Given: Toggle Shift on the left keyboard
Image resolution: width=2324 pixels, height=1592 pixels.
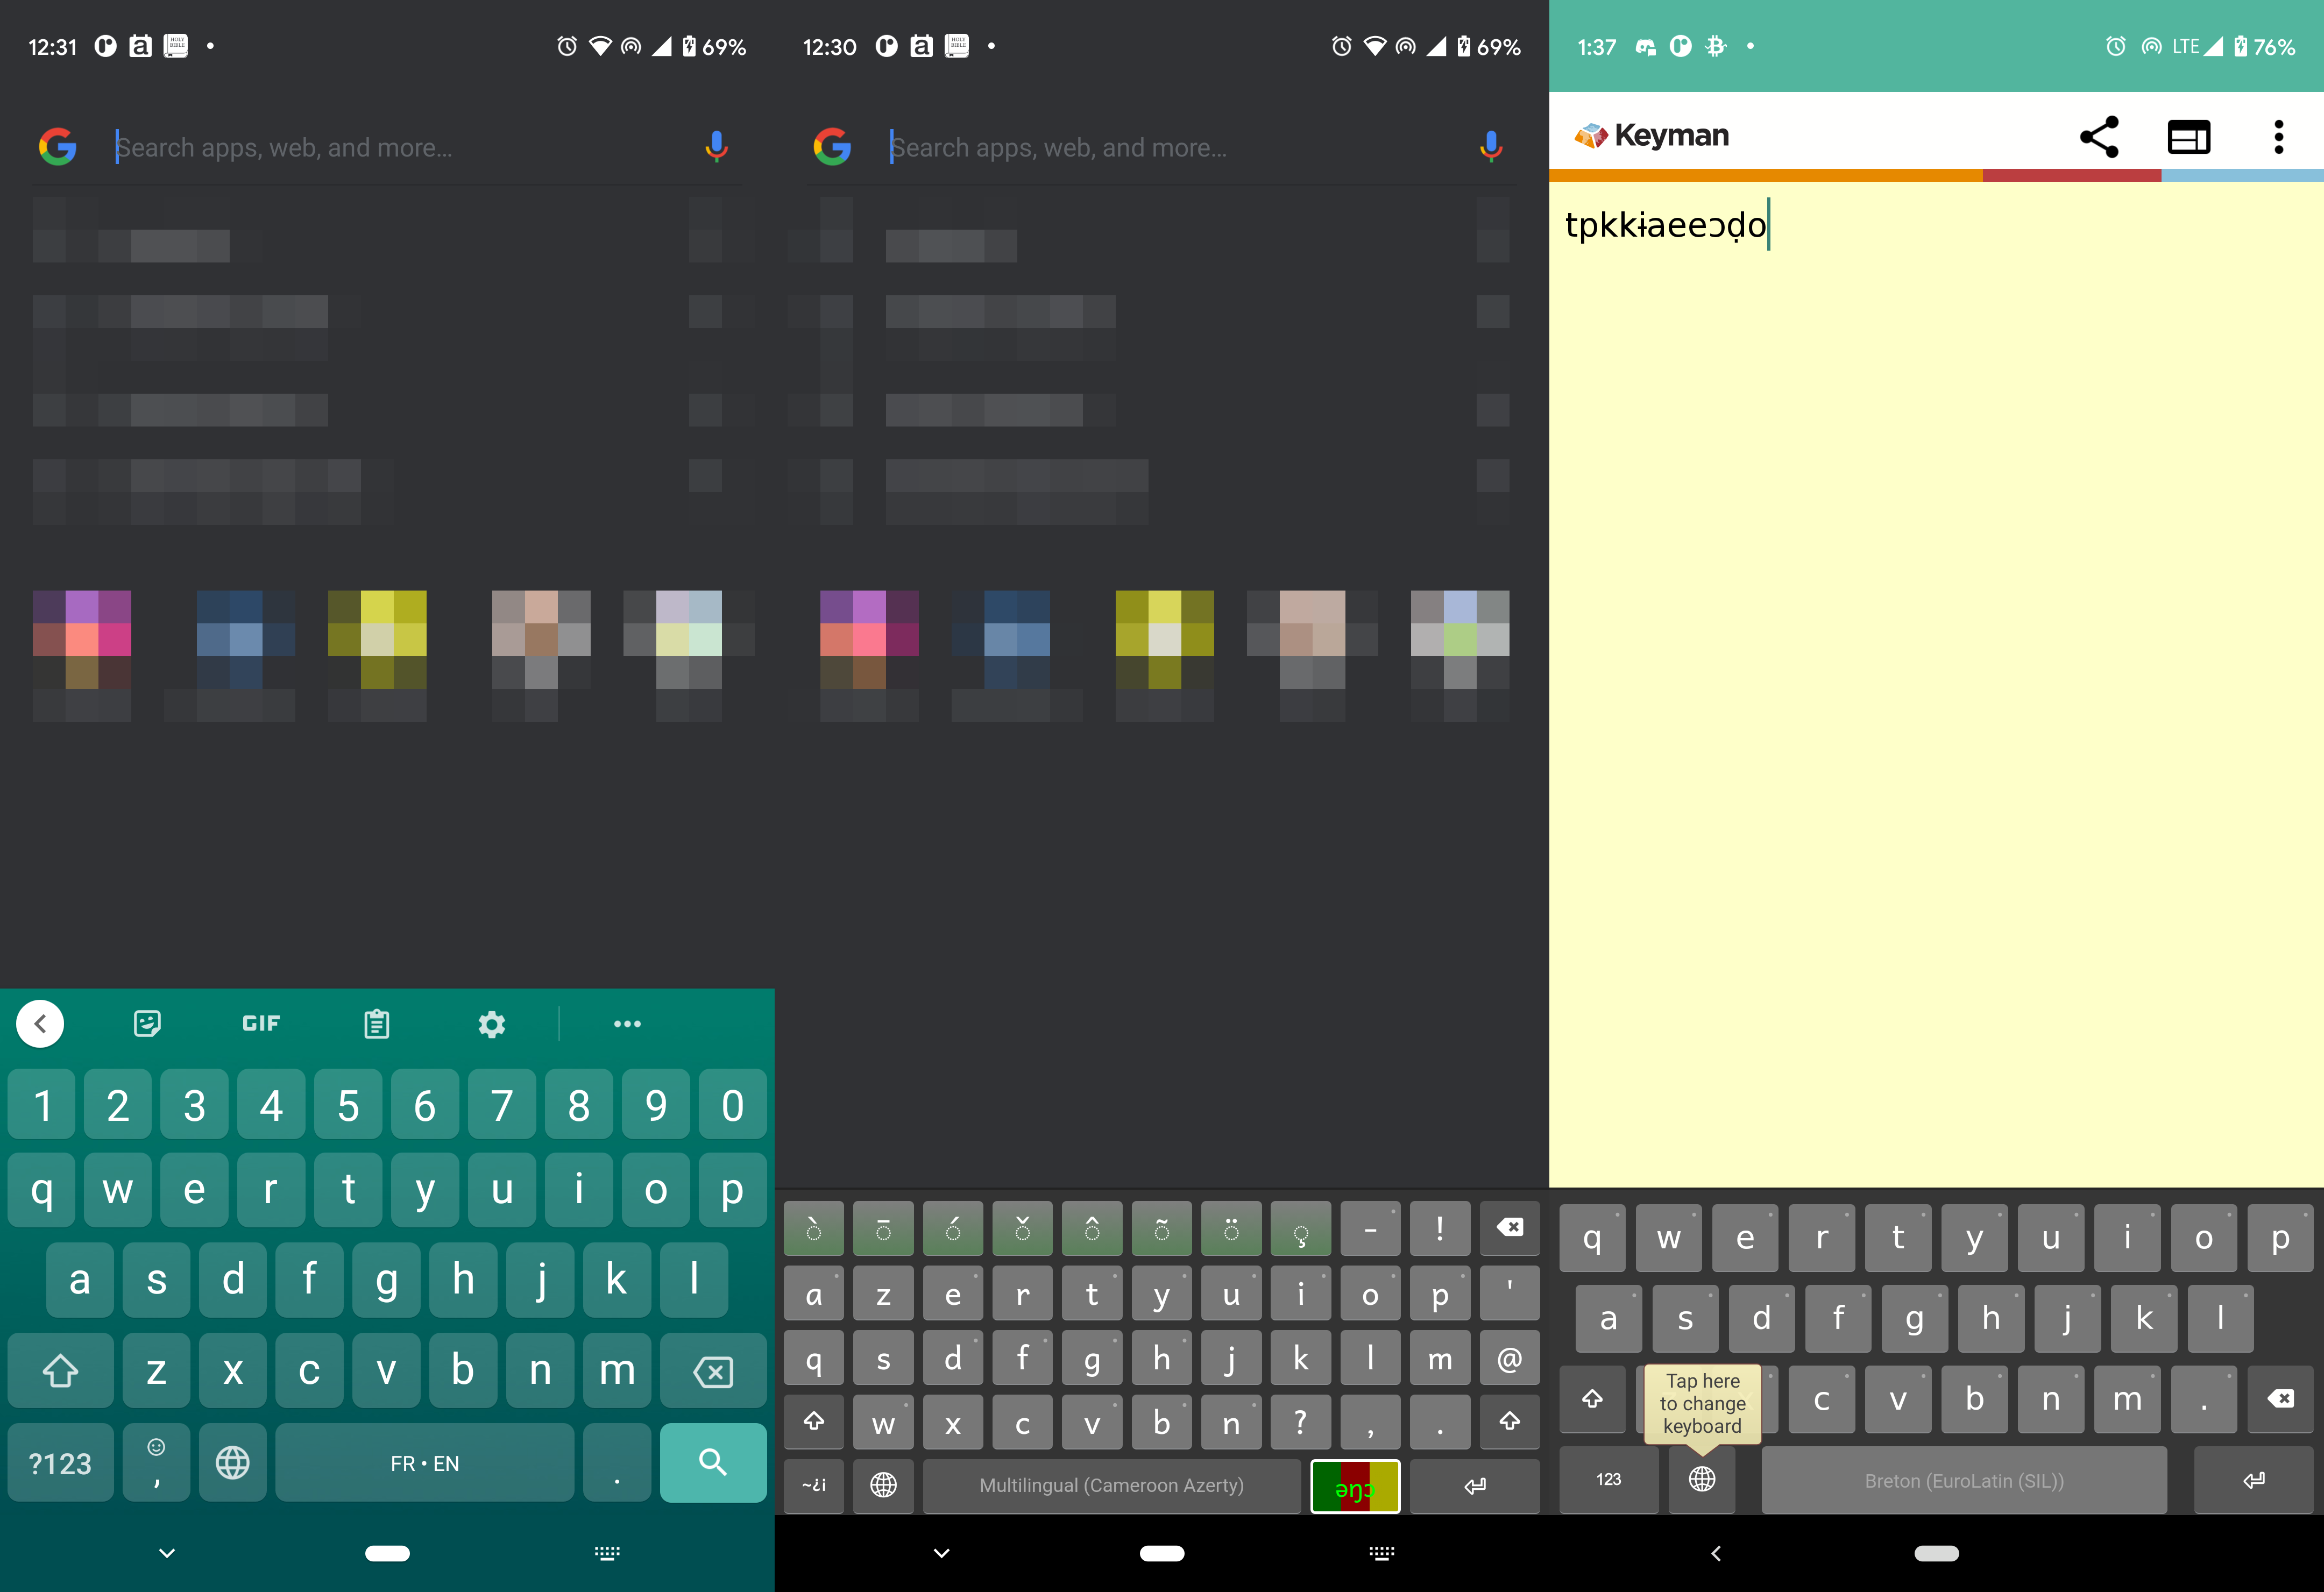Looking at the screenshot, I should pyautogui.click(x=60, y=1371).
